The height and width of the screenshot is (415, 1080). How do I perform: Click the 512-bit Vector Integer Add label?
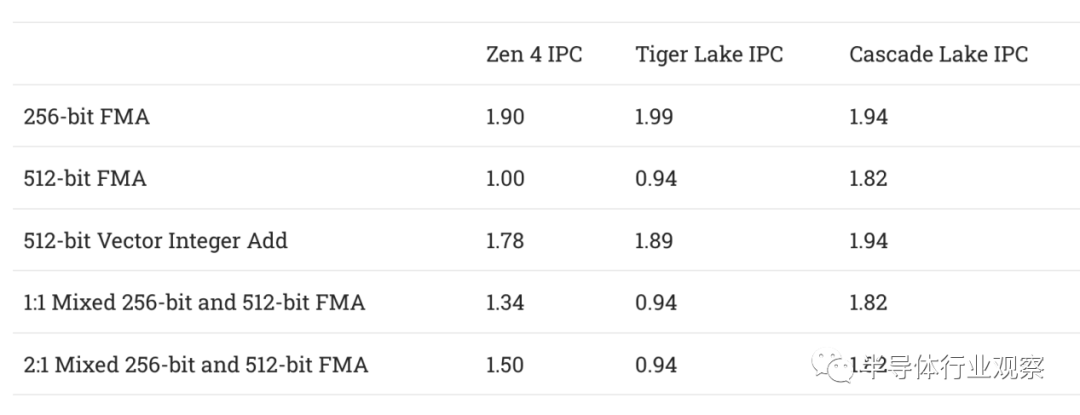click(155, 241)
